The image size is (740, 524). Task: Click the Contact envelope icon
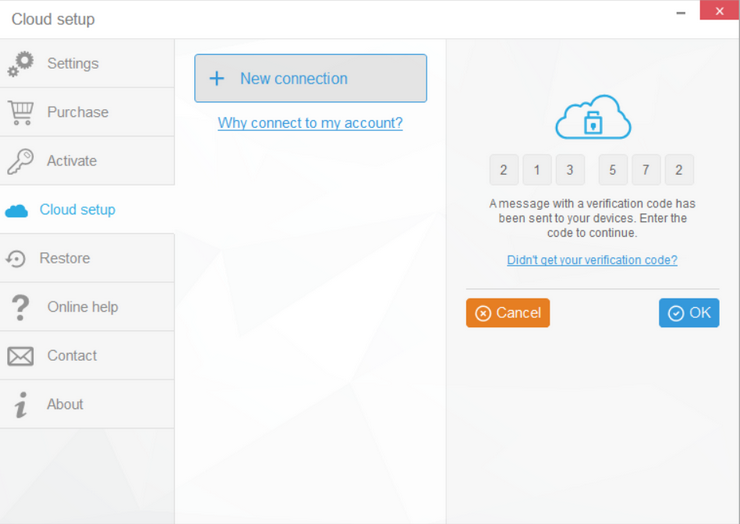click(20, 356)
